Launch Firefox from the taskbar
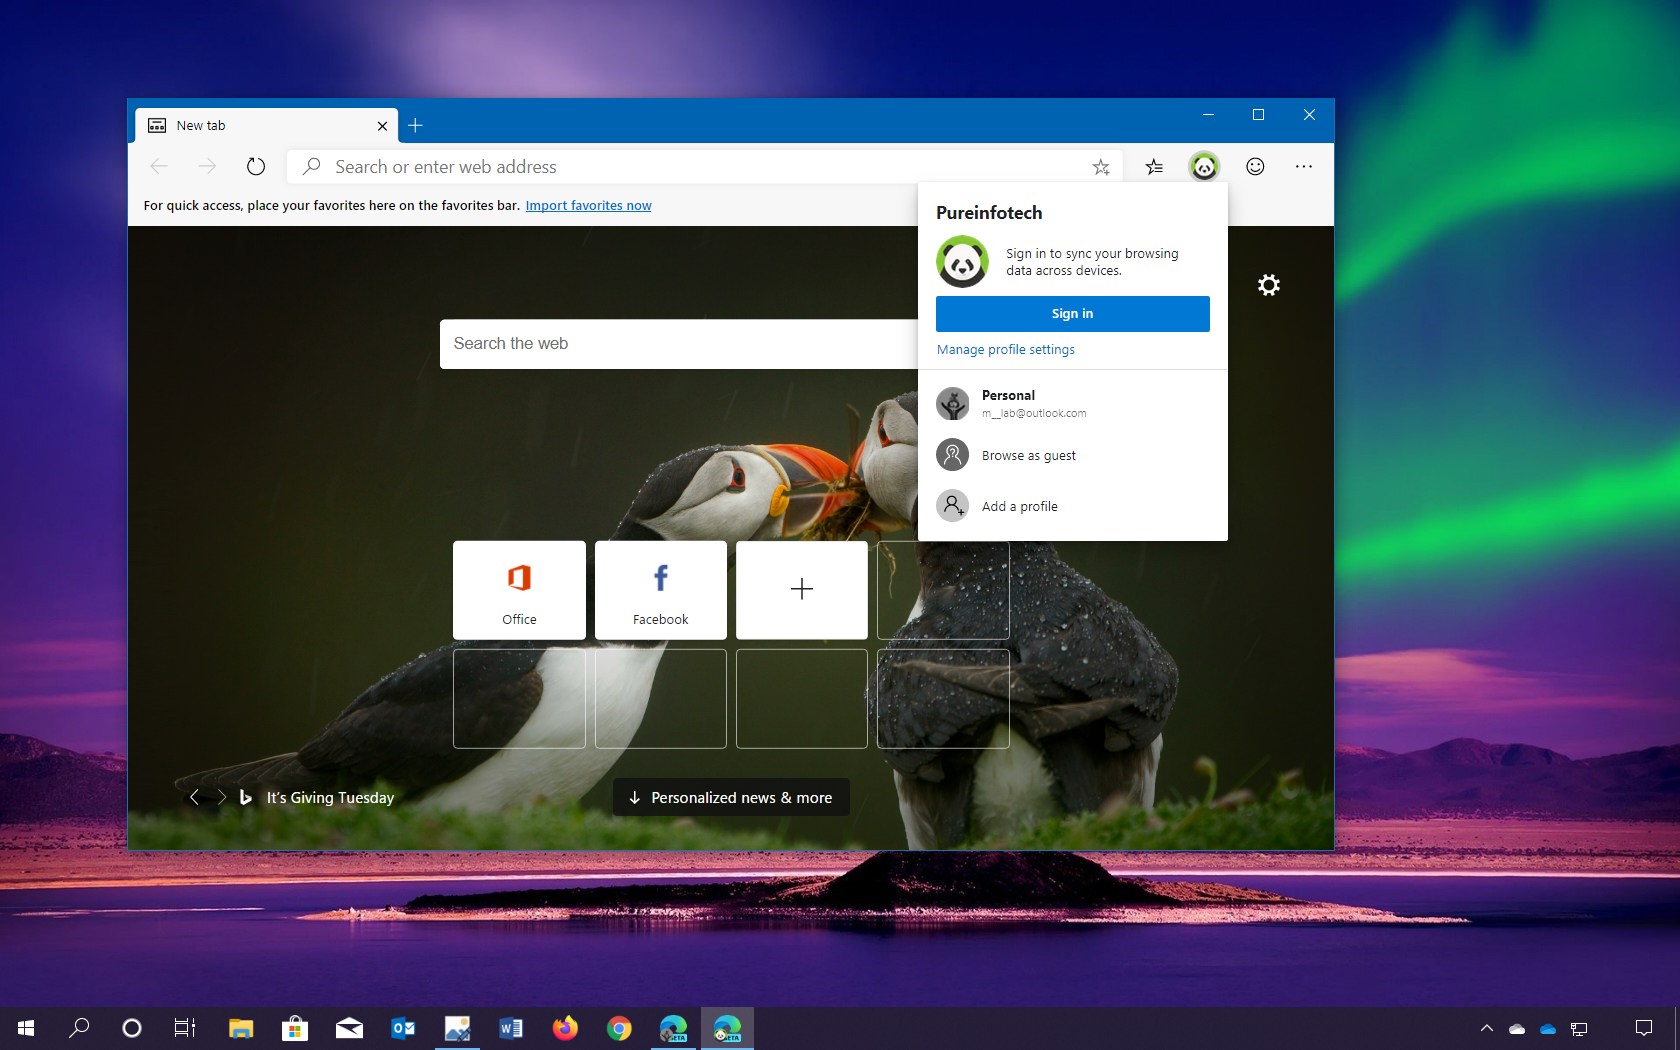The height and width of the screenshot is (1050, 1680). click(565, 1028)
